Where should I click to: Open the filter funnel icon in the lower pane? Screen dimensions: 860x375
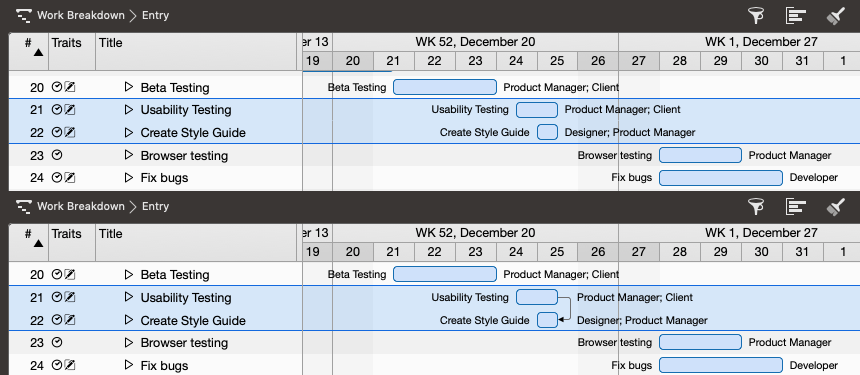tap(756, 206)
